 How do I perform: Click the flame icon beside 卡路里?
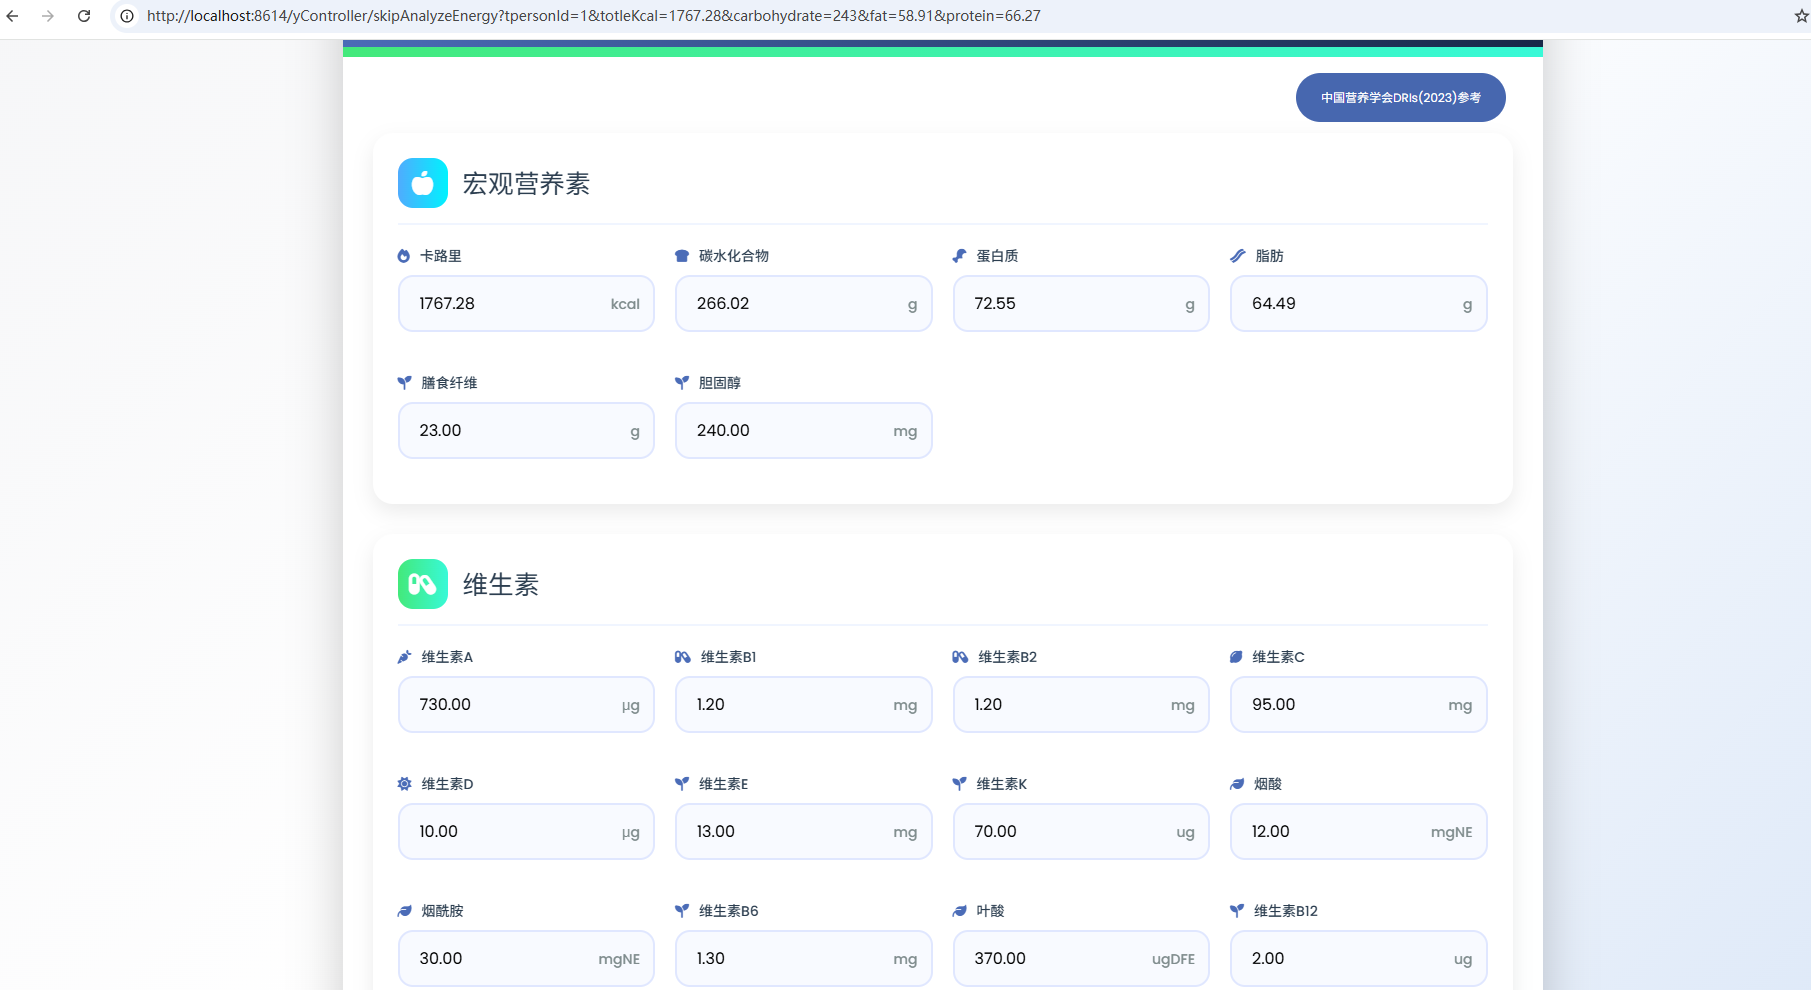404,256
